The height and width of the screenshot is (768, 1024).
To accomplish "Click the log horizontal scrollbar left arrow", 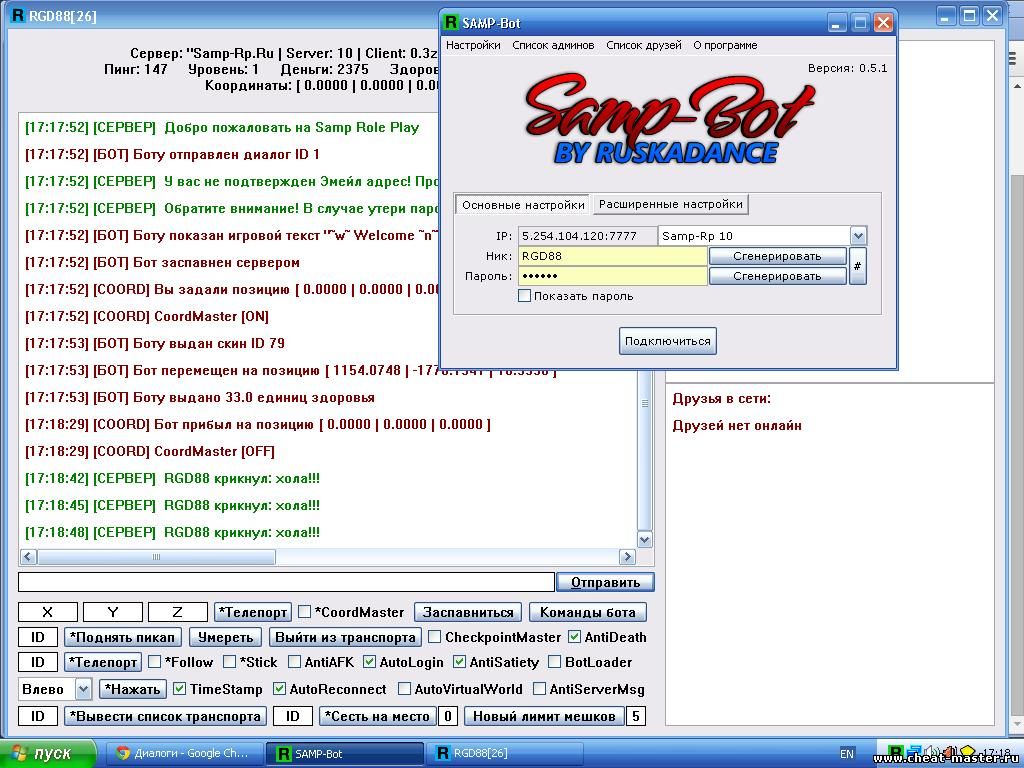I will [28, 556].
